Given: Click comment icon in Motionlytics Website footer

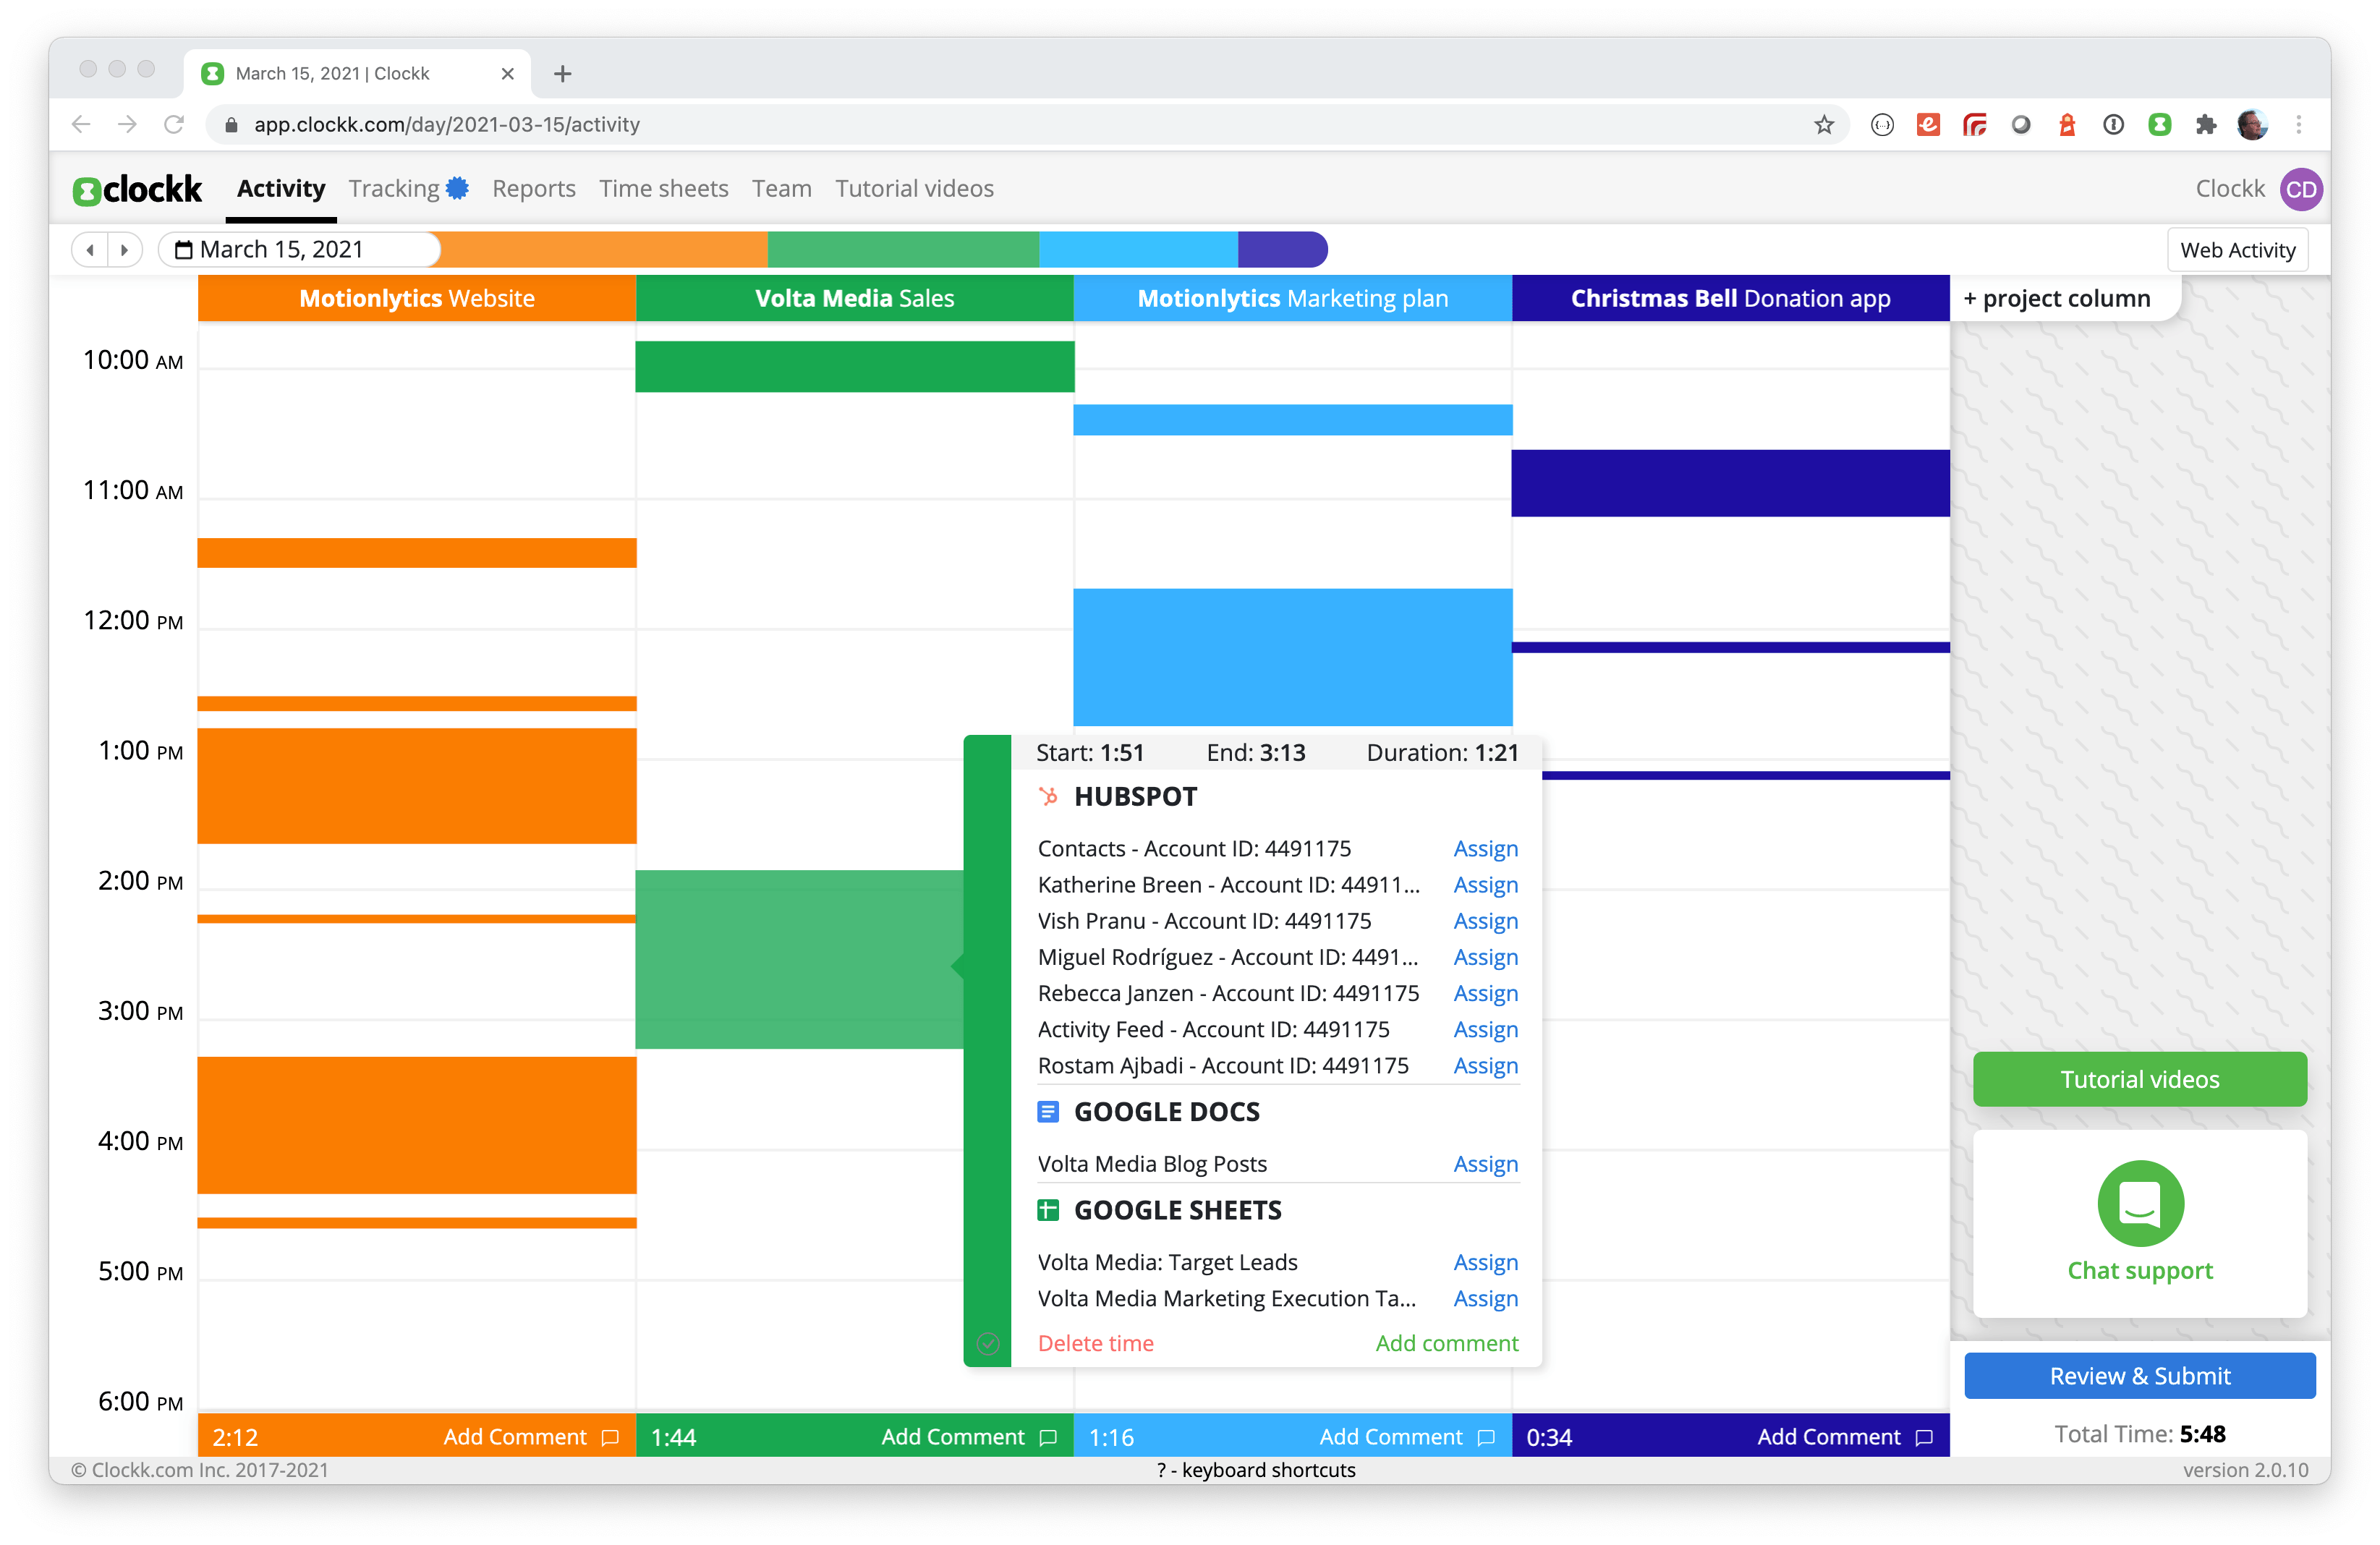Looking at the screenshot, I should [x=610, y=1437].
